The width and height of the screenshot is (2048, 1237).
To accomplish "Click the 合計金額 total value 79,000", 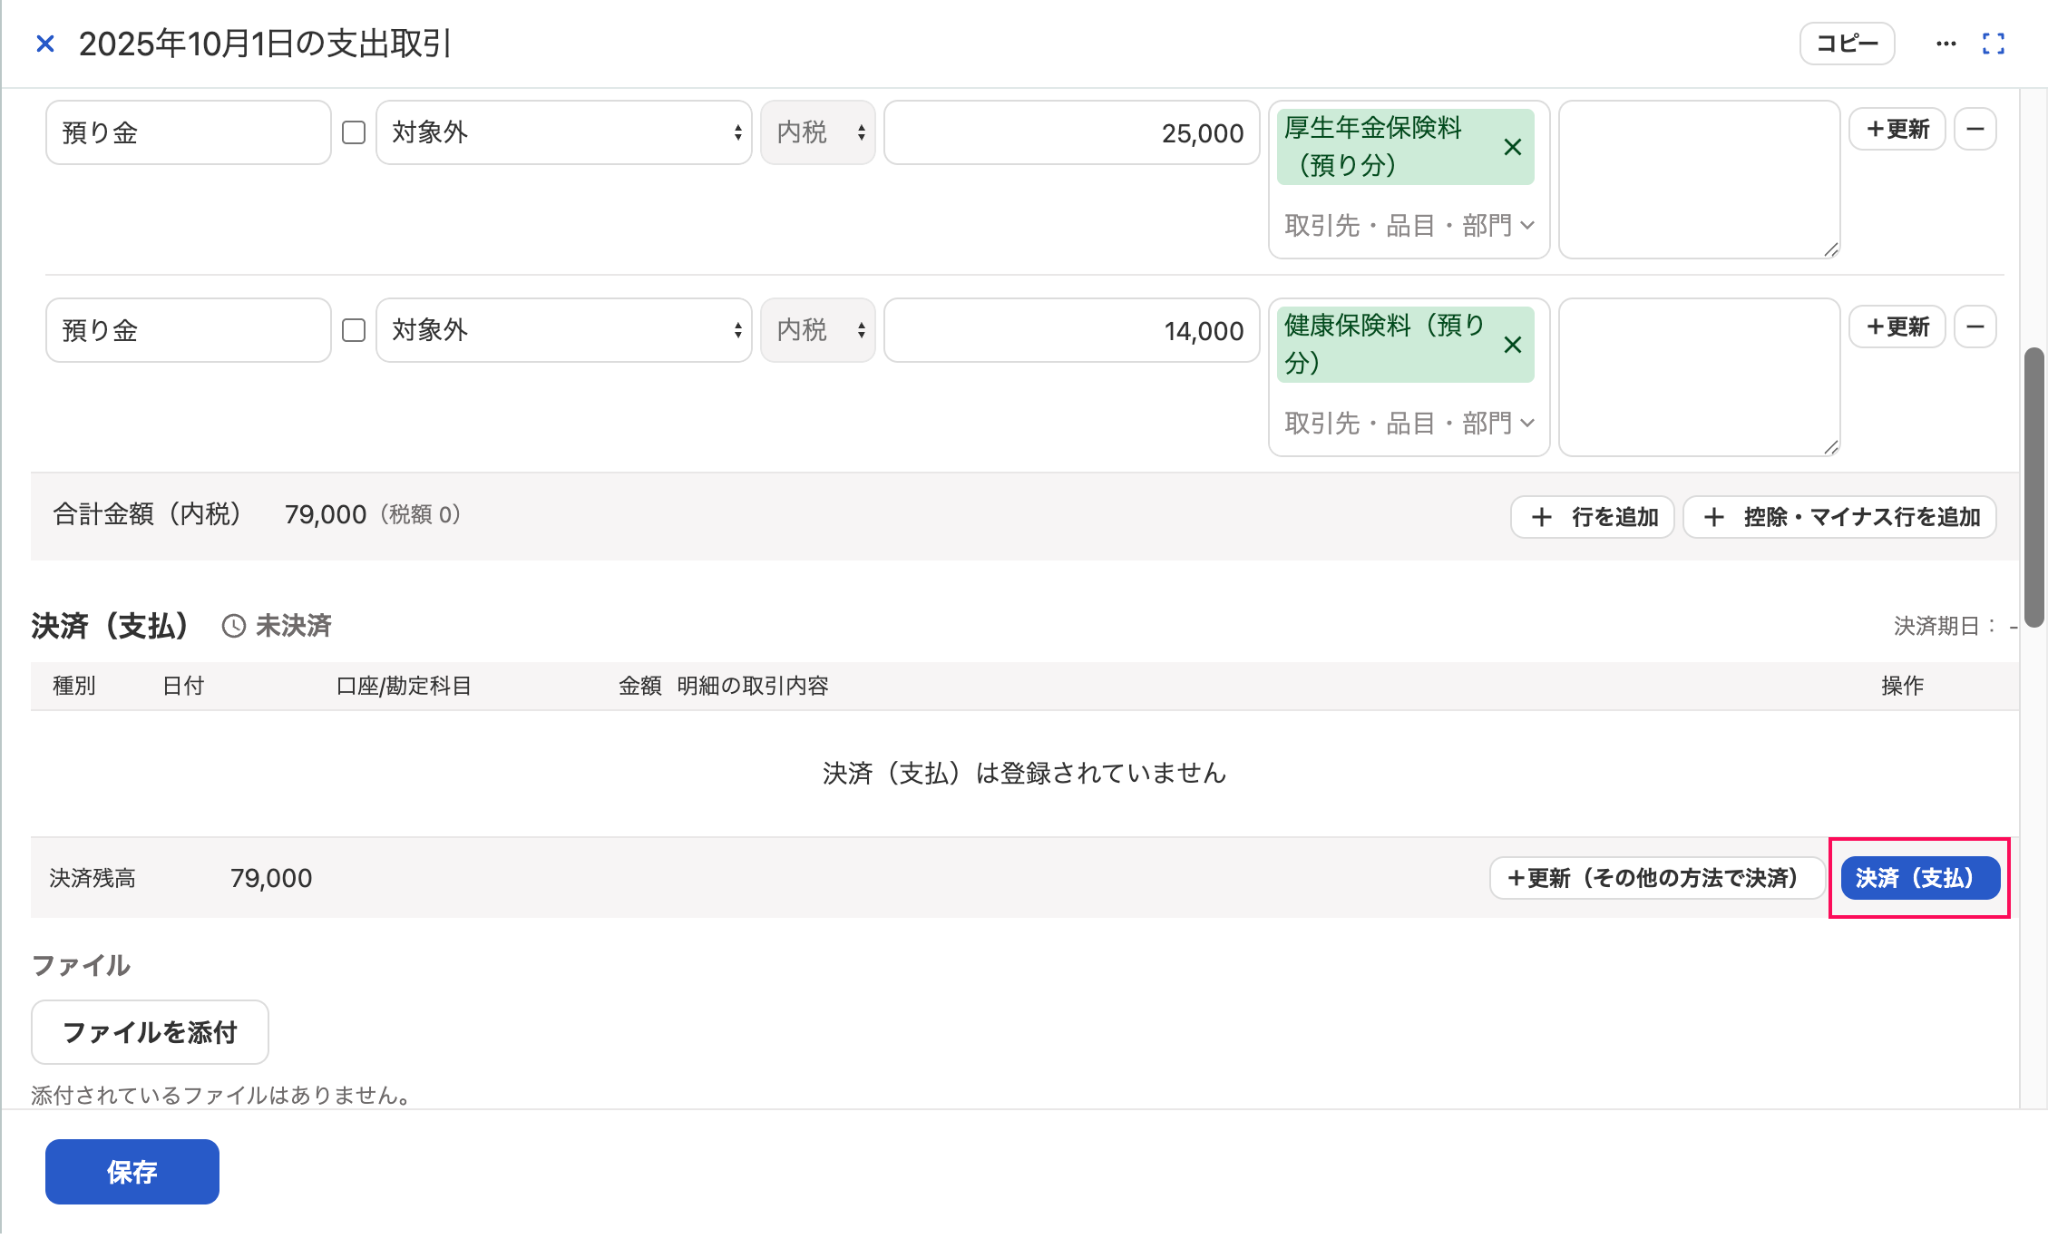I will click(325, 515).
